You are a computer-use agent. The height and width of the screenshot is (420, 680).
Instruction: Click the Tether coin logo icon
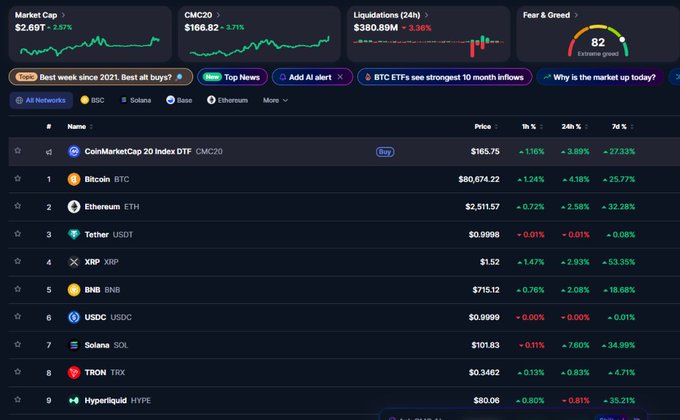(x=74, y=234)
